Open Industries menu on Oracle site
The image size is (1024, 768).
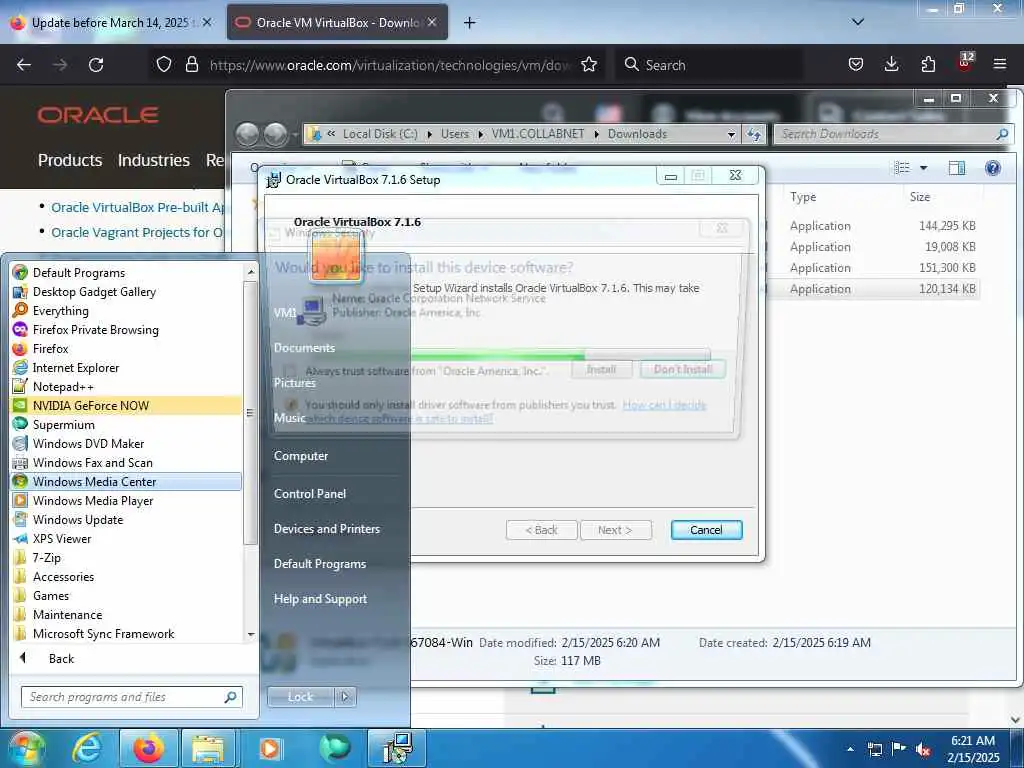click(153, 160)
